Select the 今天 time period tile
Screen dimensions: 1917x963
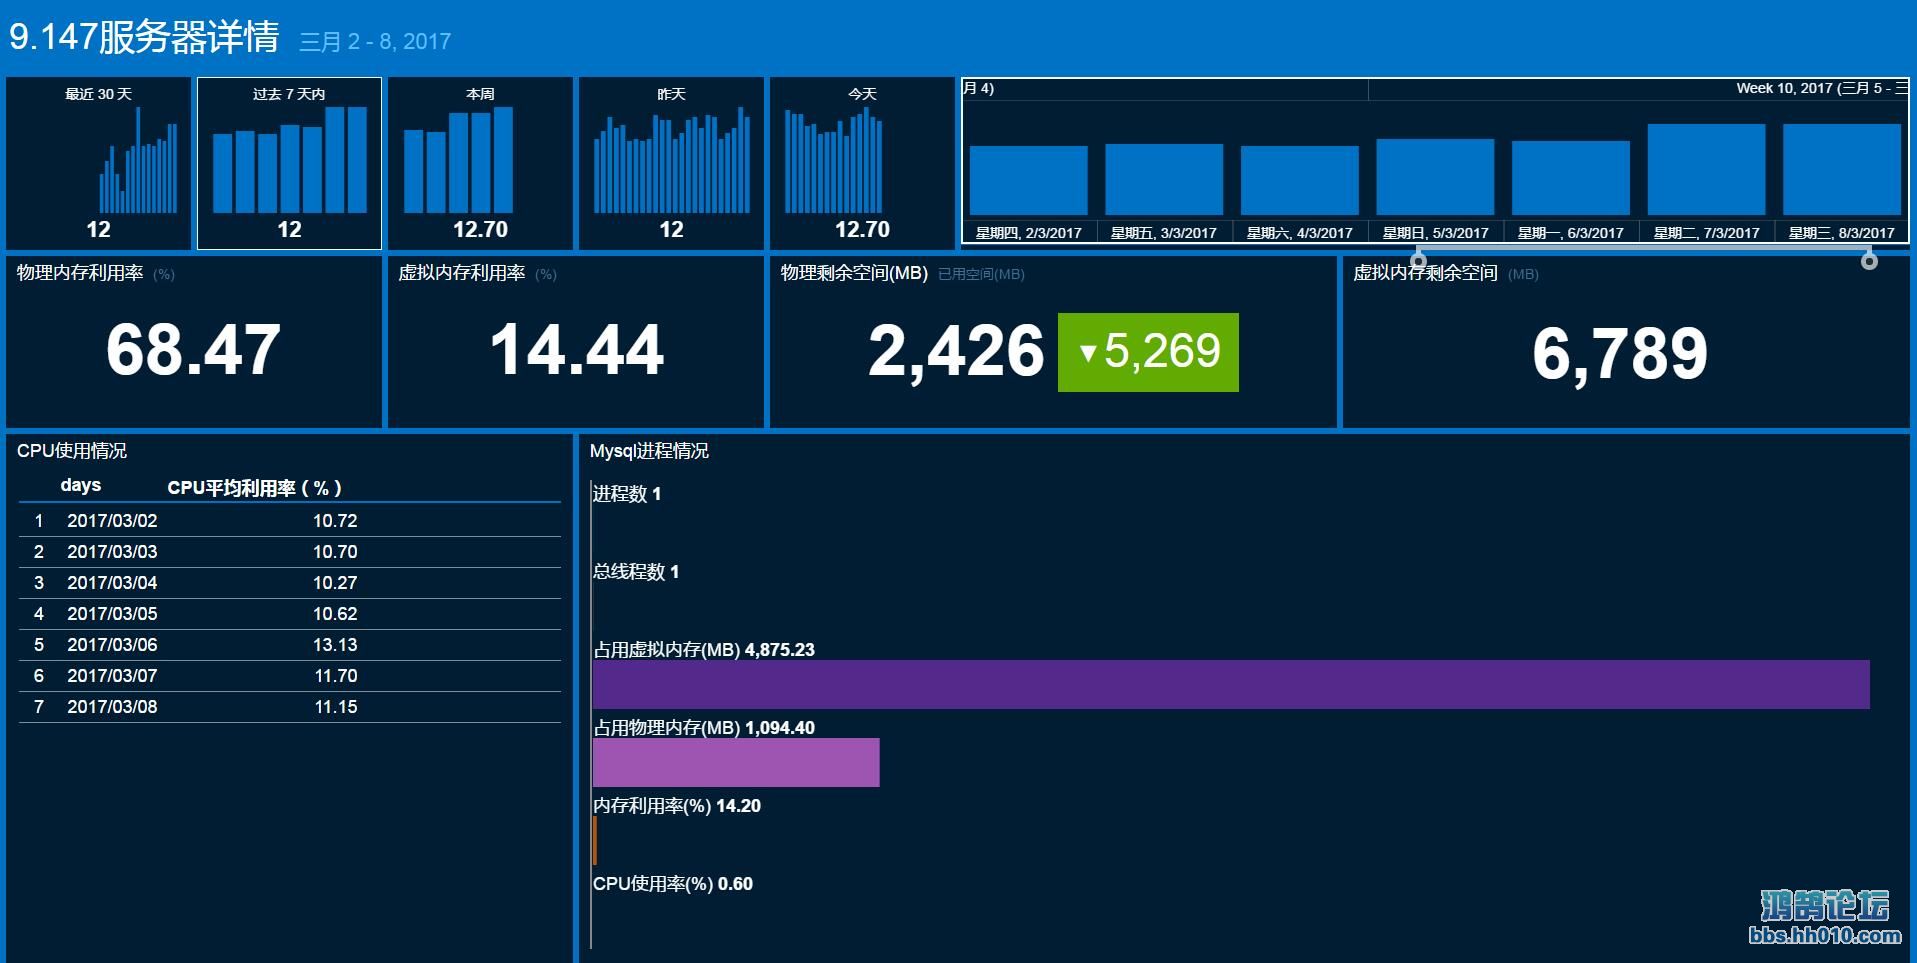(x=862, y=163)
